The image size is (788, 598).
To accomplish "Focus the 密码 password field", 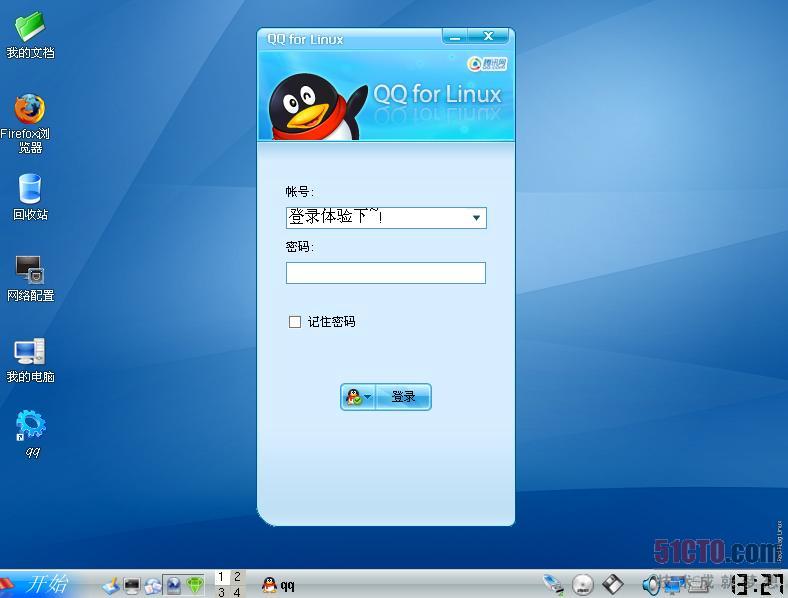I will pyautogui.click(x=385, y=273).
